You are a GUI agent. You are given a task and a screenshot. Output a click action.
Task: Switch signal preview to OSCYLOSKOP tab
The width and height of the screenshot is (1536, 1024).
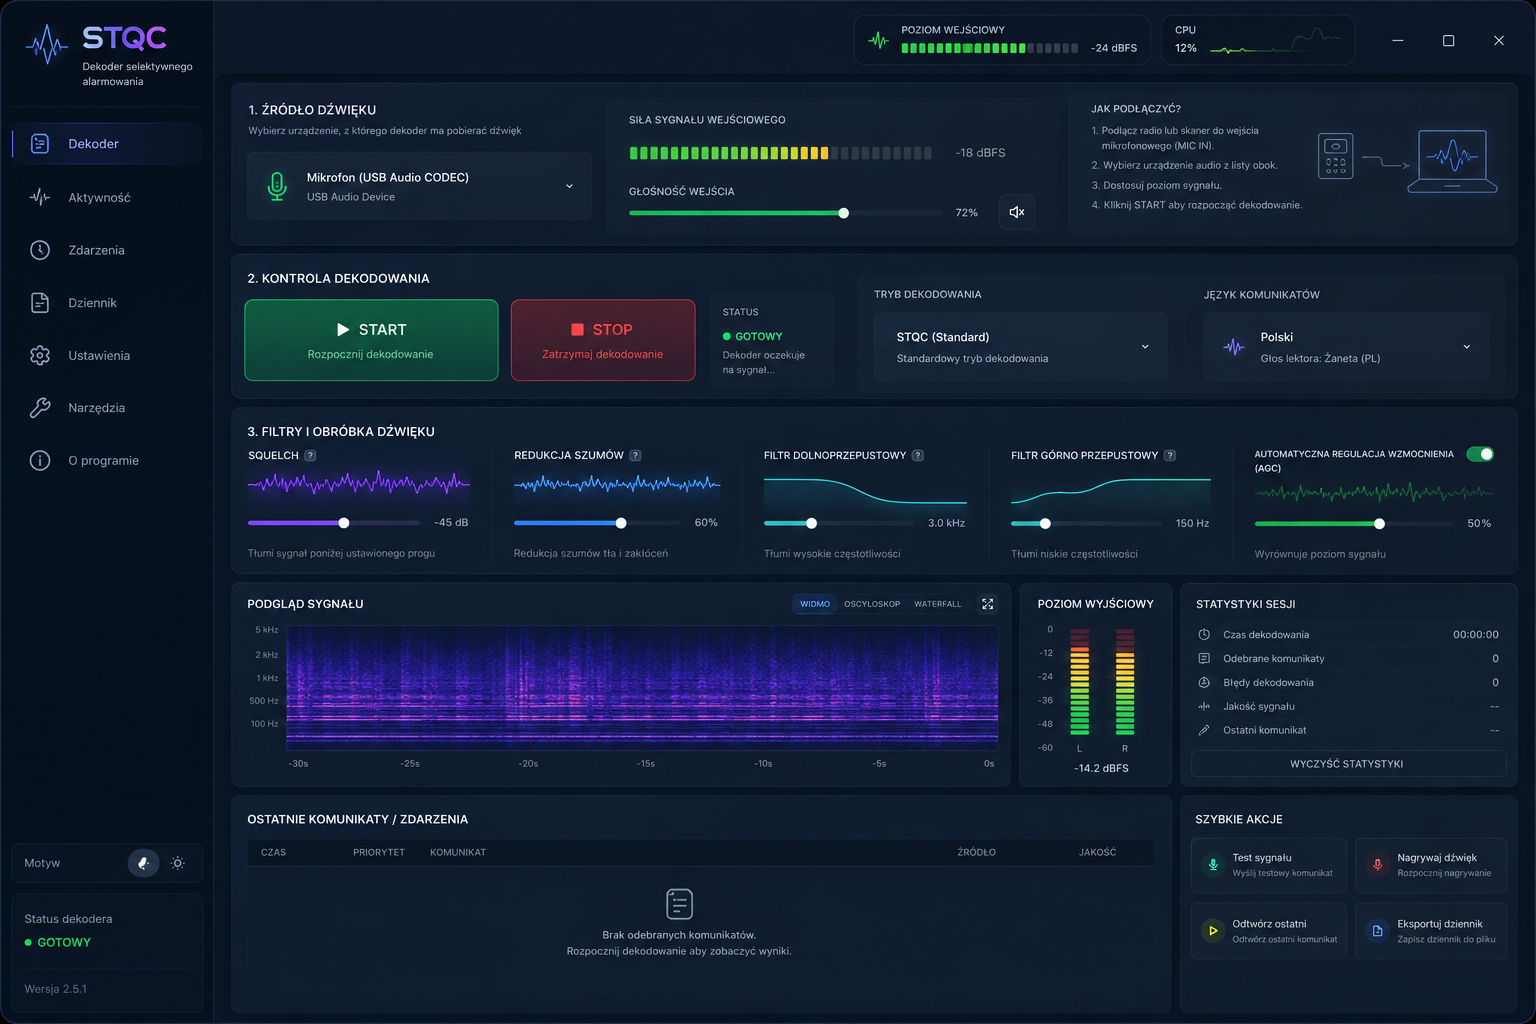pos(872,604)
